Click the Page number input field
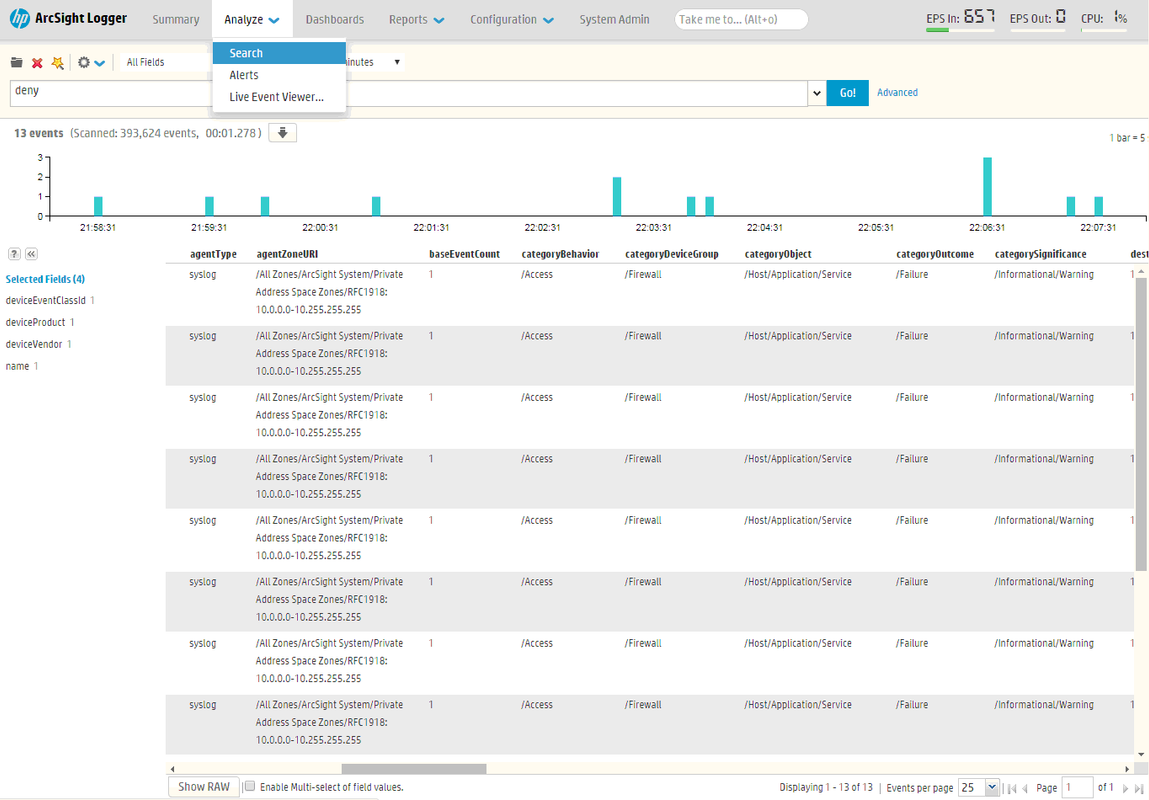 (1077, 788)
